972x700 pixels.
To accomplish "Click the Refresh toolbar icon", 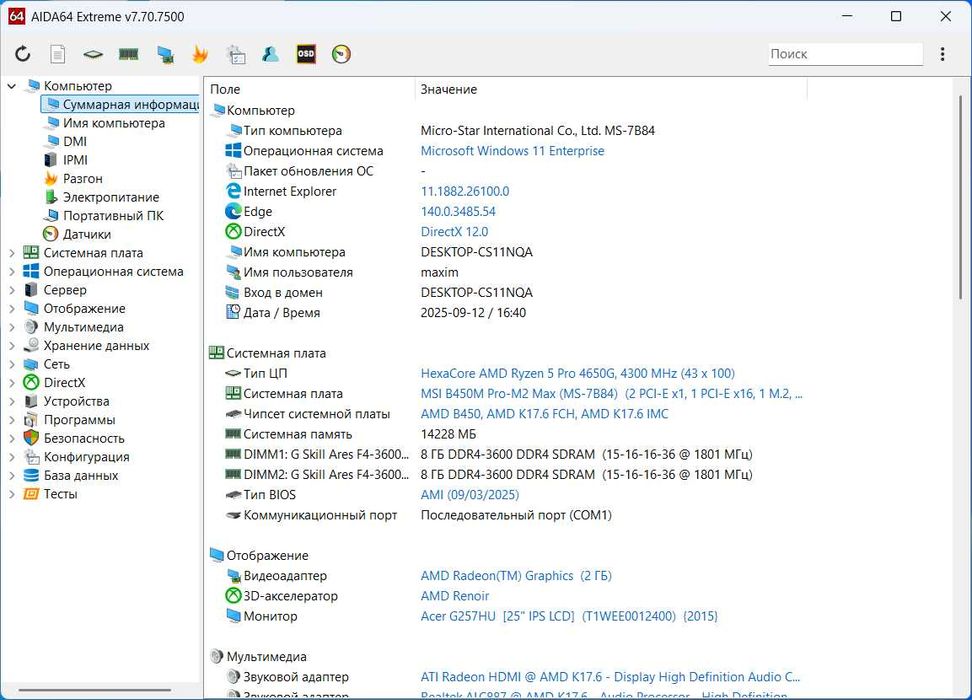I will (x=23, y=54).
